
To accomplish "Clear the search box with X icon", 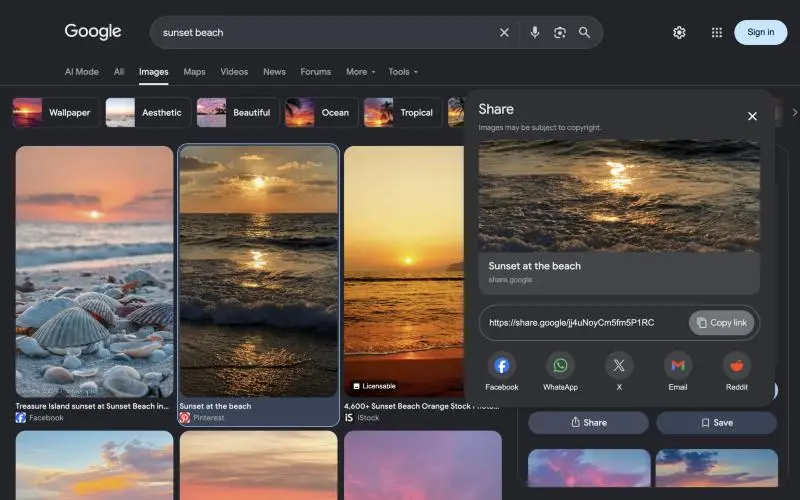I will click(x=504, y=33).
